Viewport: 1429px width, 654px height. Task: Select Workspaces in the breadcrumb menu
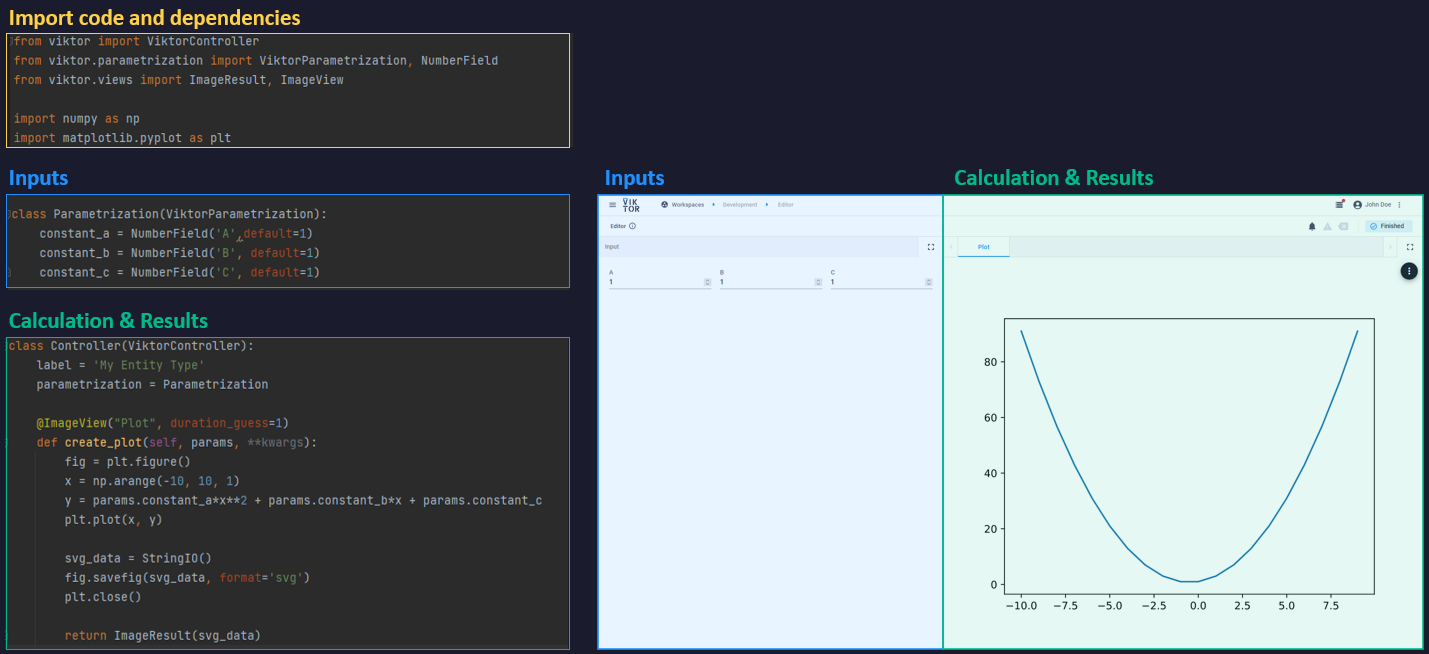click(x=688, y=205)
